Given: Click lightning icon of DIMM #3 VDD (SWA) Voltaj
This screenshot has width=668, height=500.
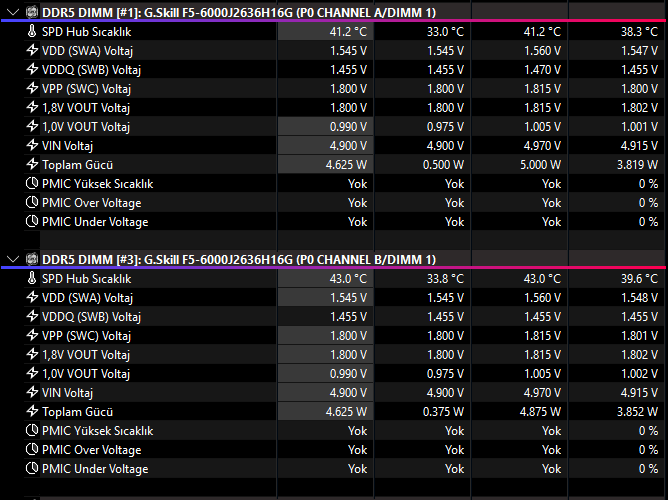Looking at the screenshot, I should (x=32, y=297).
